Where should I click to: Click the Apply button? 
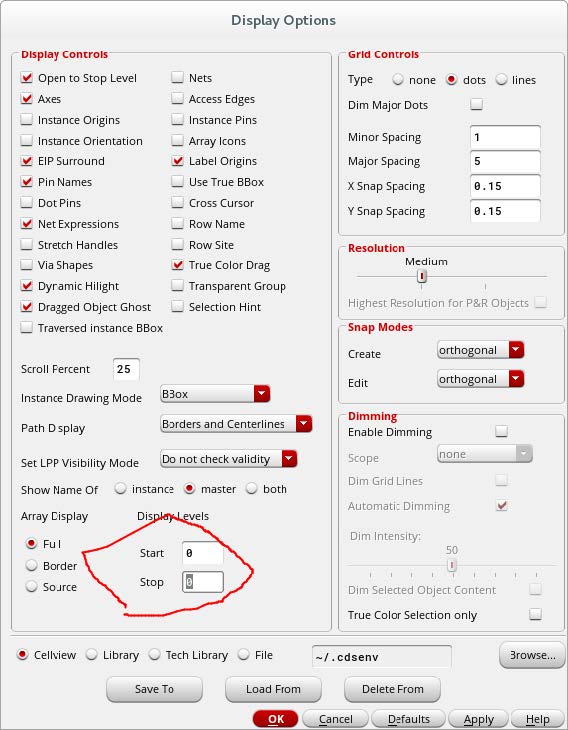tap(479, 719)
